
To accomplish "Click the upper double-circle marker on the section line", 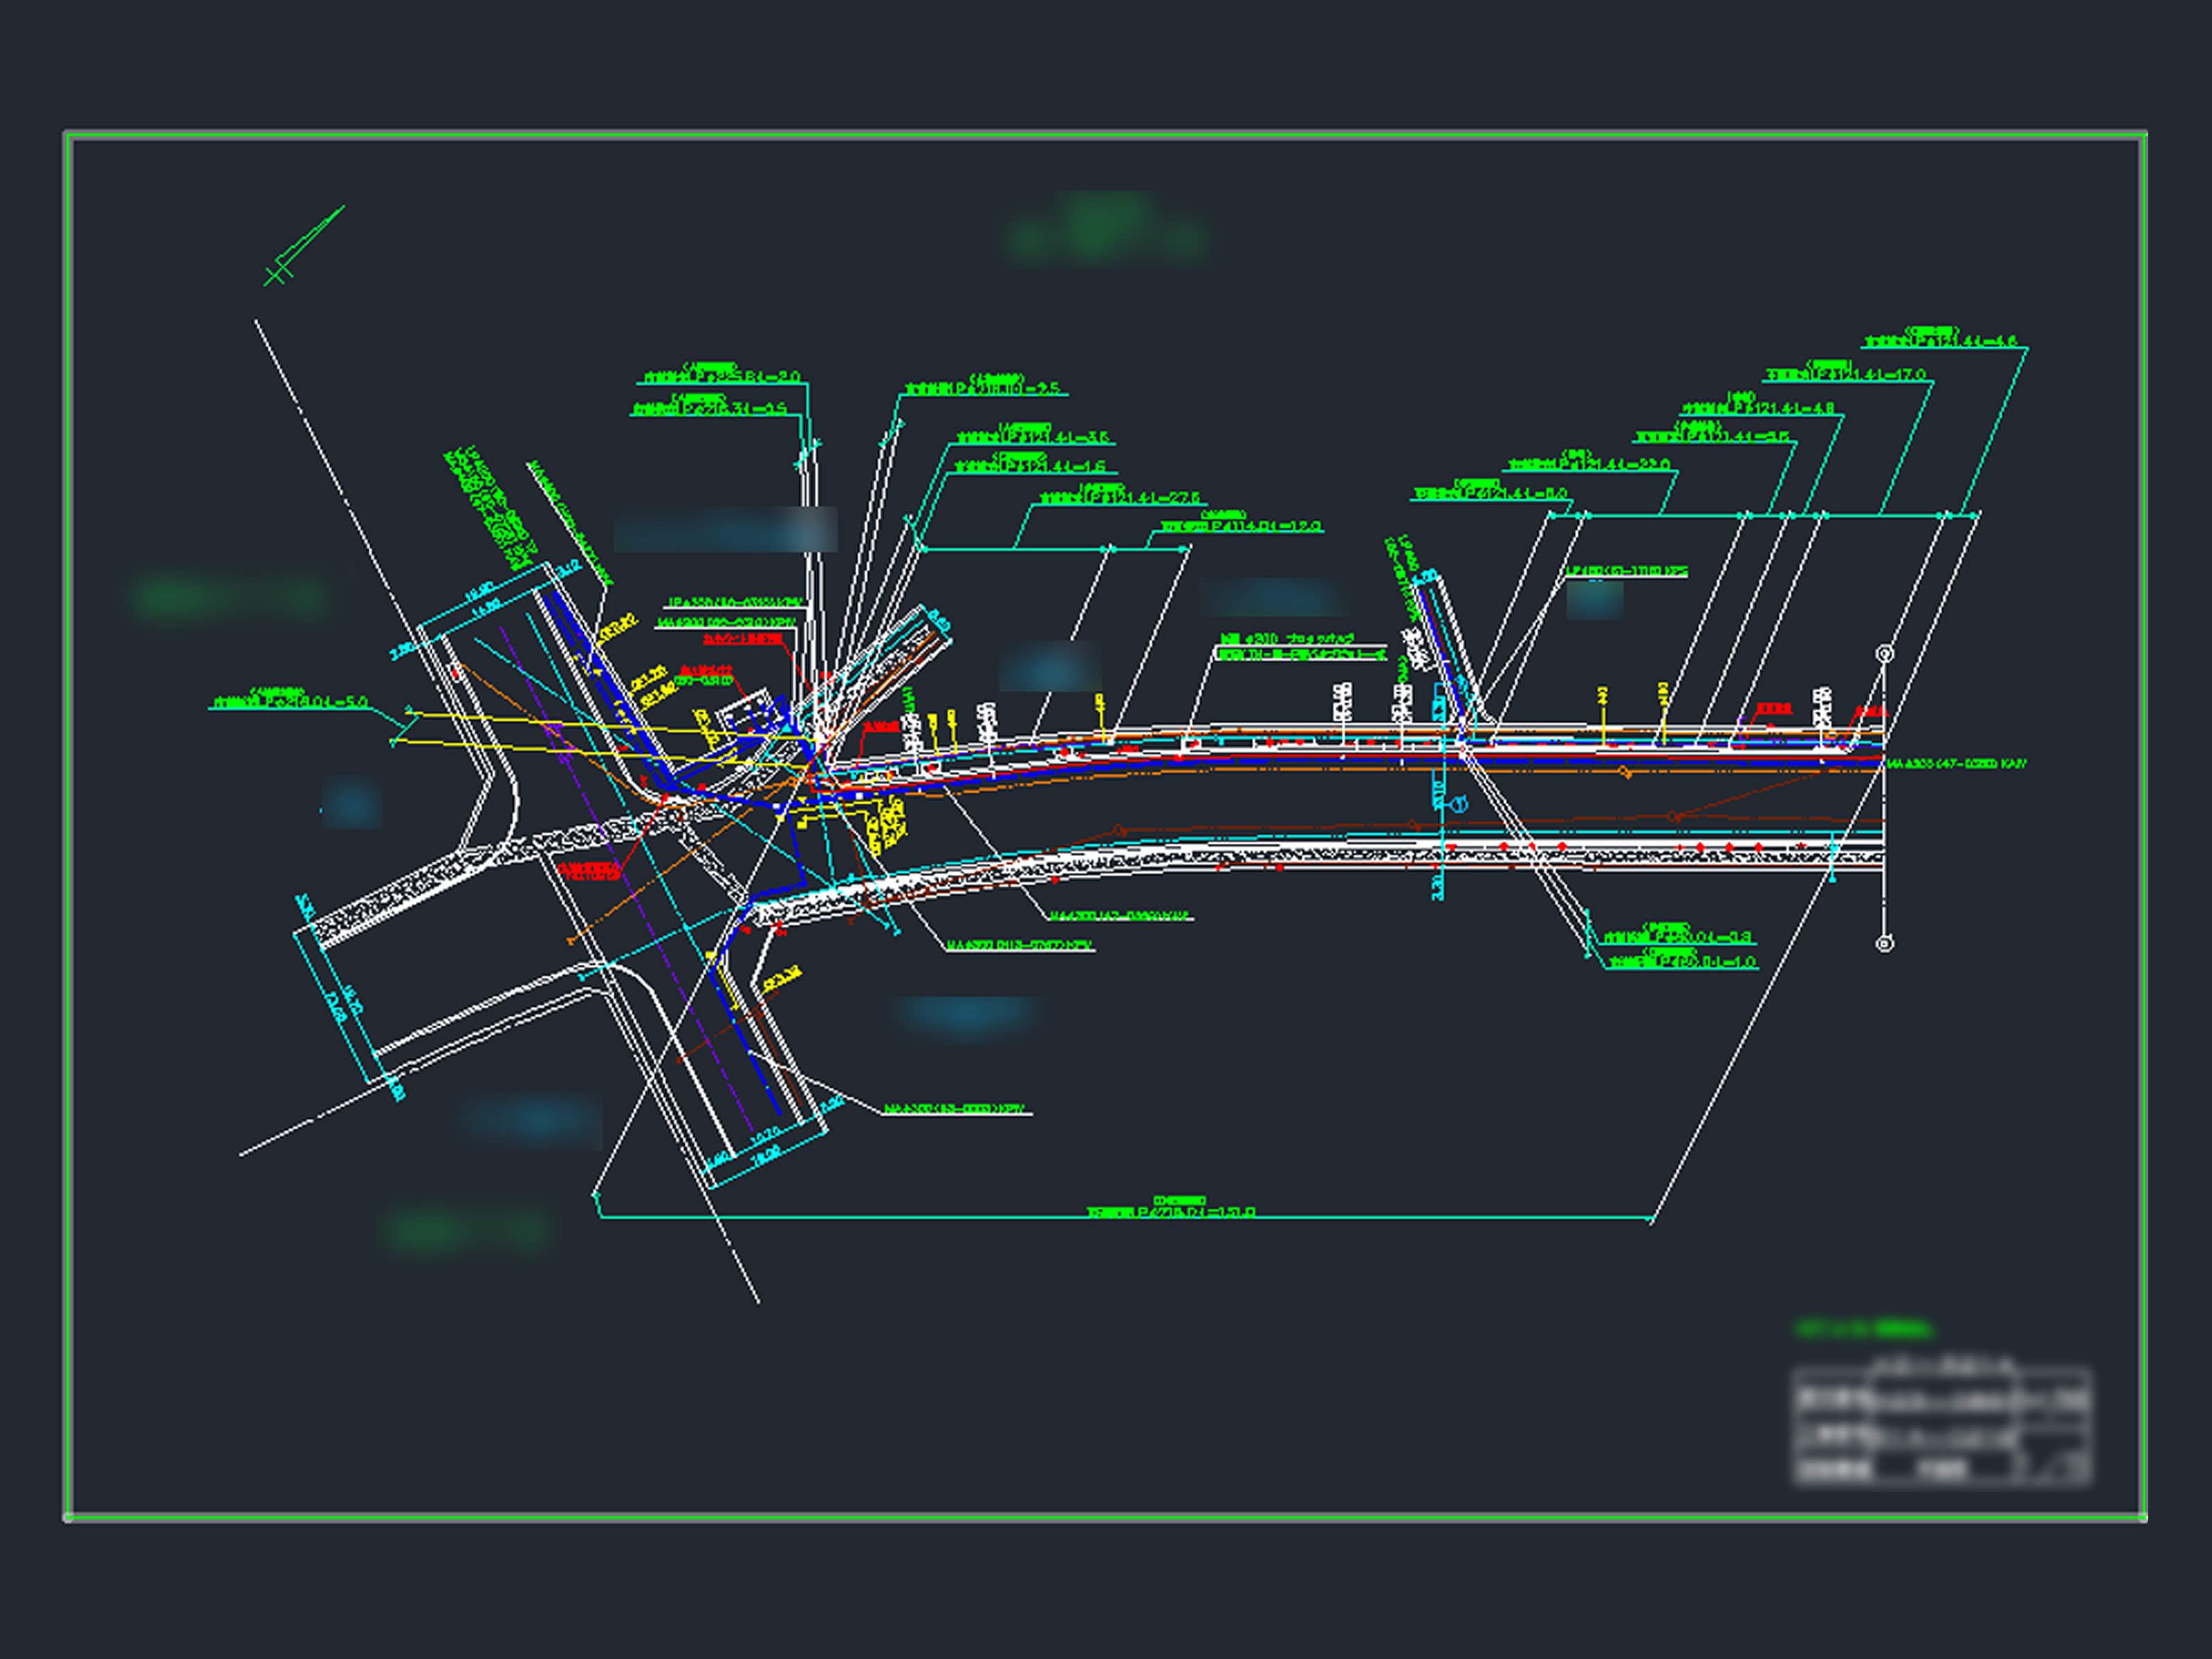I will point(1884,654).
